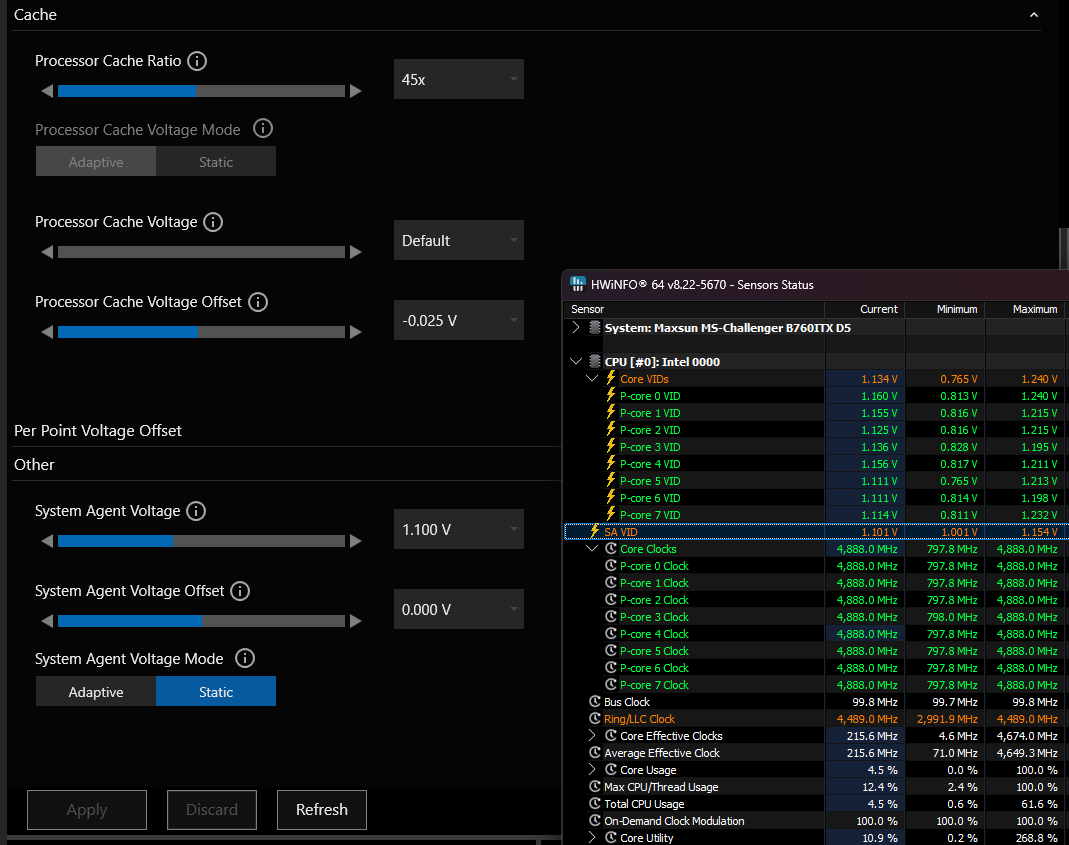Collapse CPU [#0] Intel sensor group
This screenshot has width=1069, height=845.
576,361
